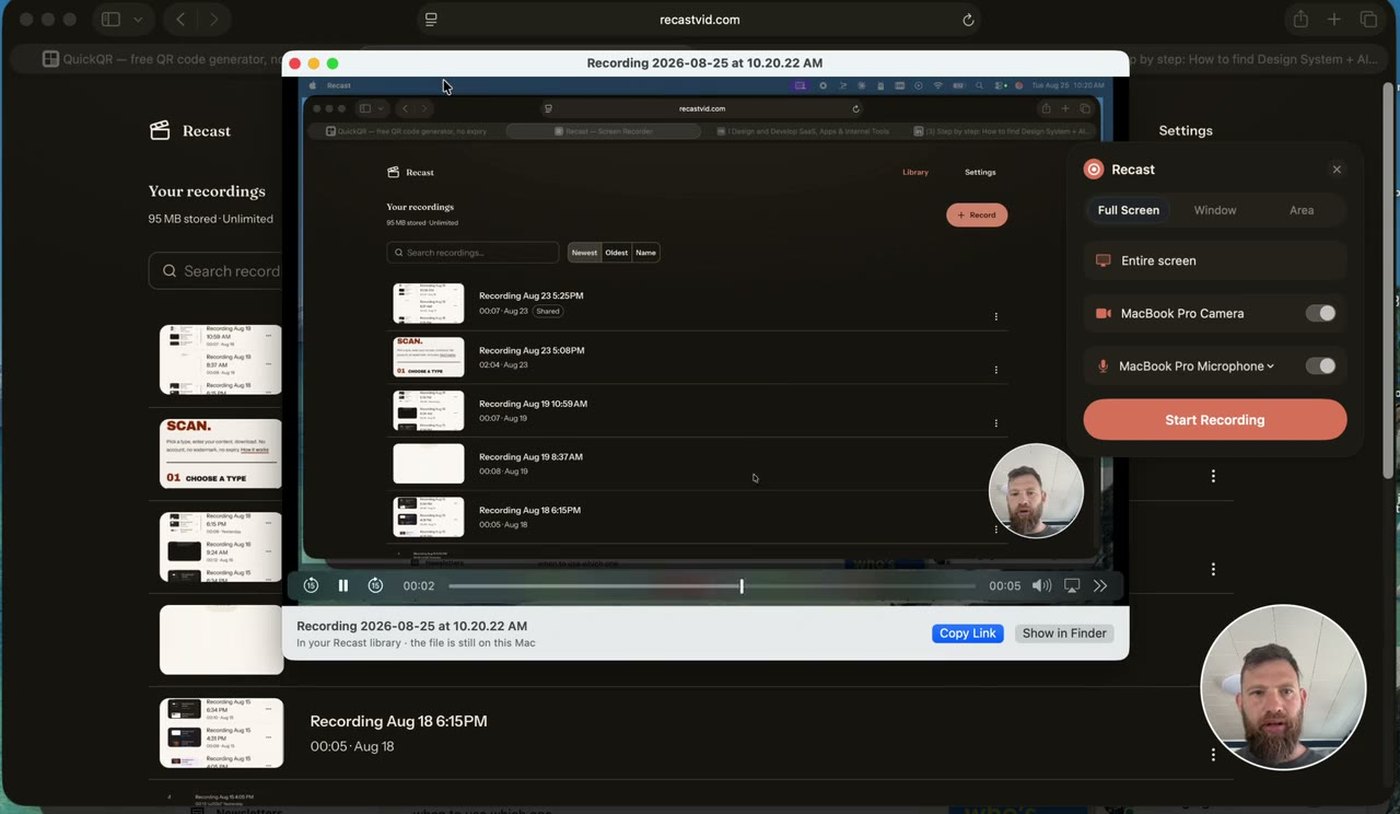
Task: Go forward in Safari history
Action: [x=213, y=19]
